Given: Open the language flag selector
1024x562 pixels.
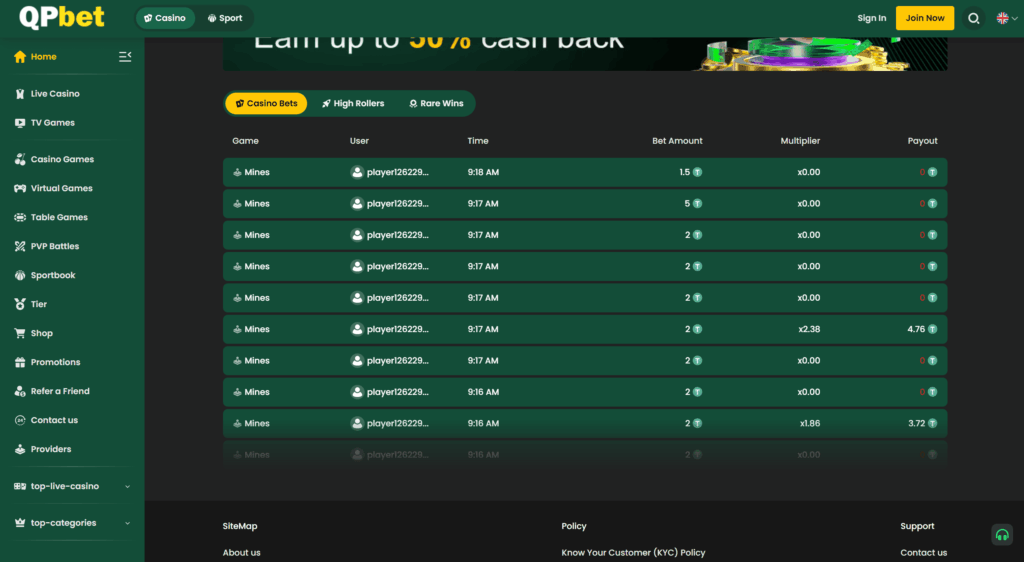Looking at the screenshot, I should pos(1006,18).
